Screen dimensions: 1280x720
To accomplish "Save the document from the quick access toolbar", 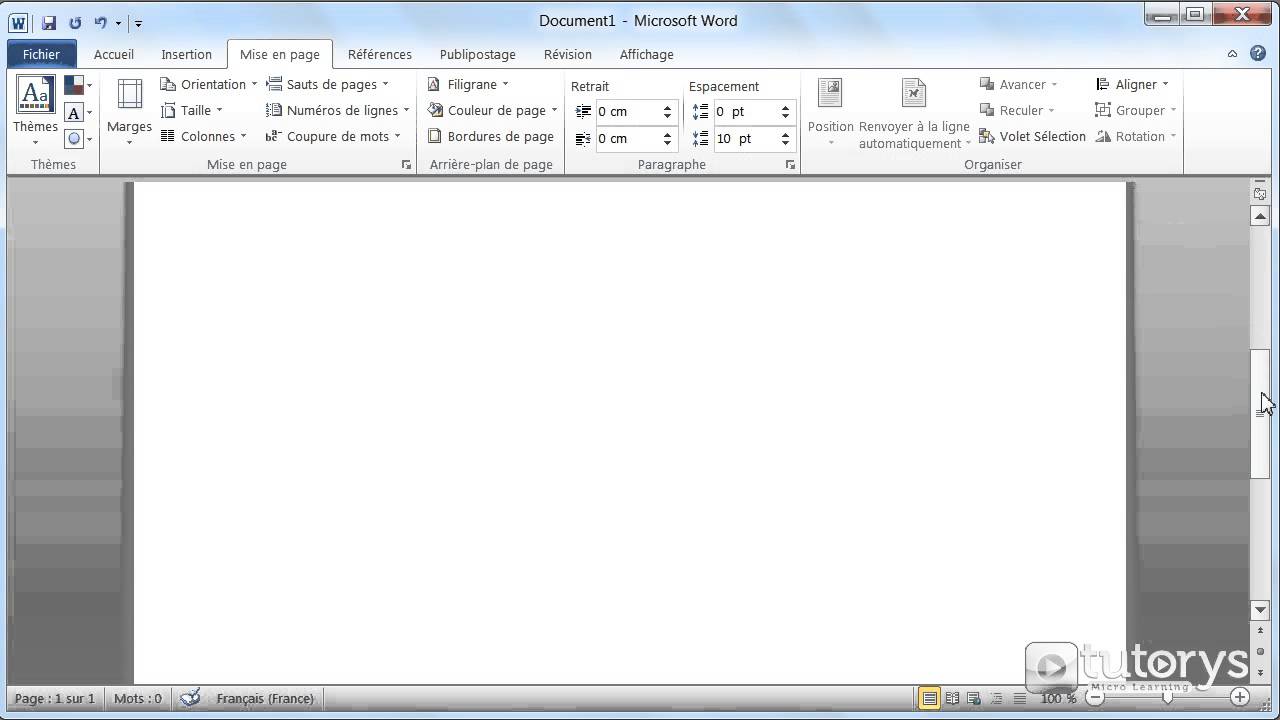I will [48, 22].
